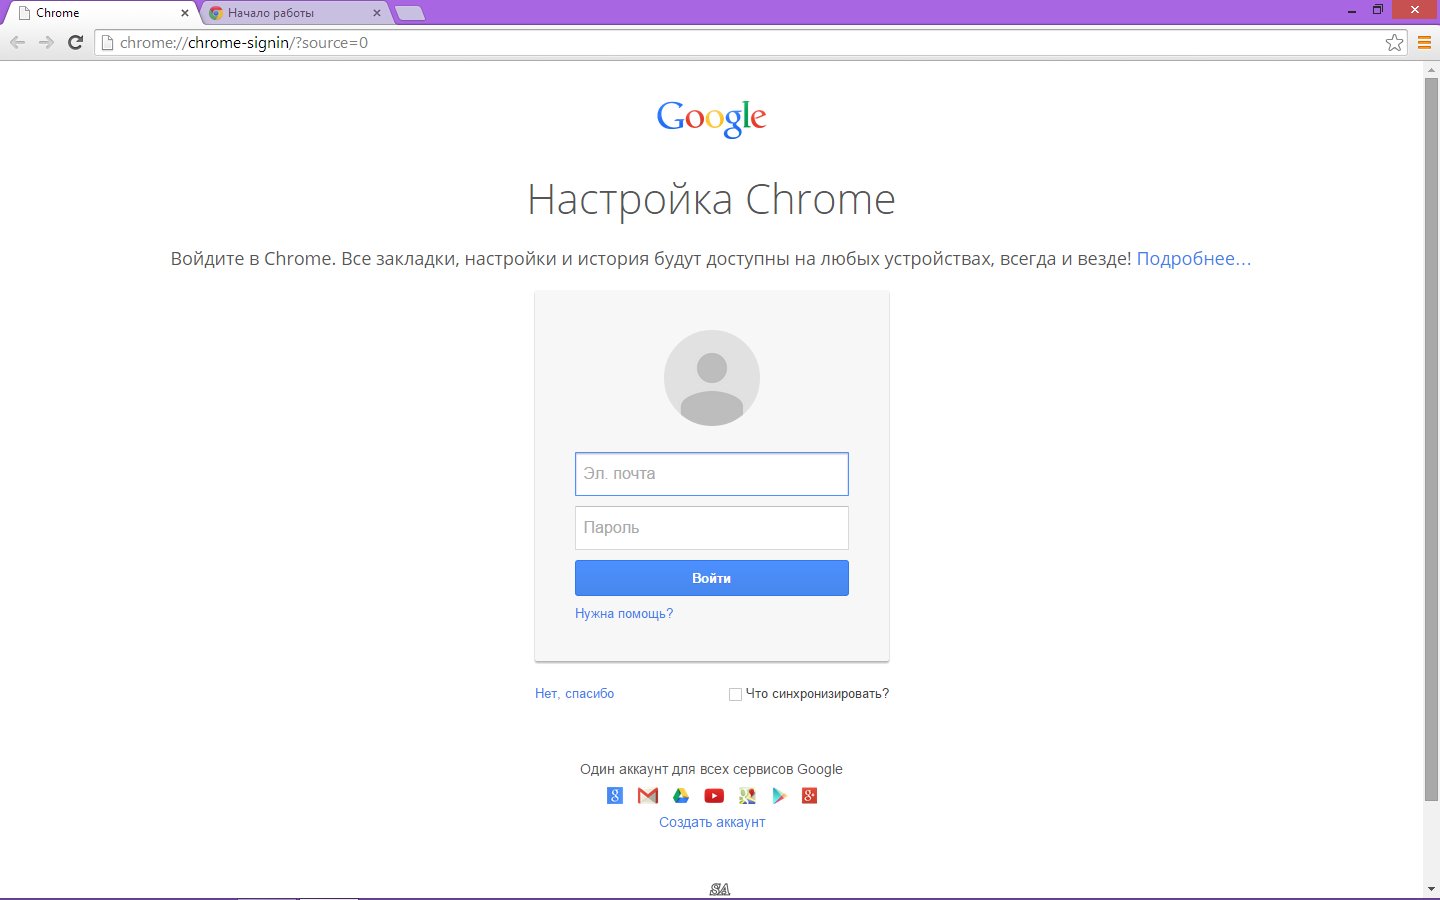Open Gmail via its service icon

pyautogui.click(x=647, y=795)
